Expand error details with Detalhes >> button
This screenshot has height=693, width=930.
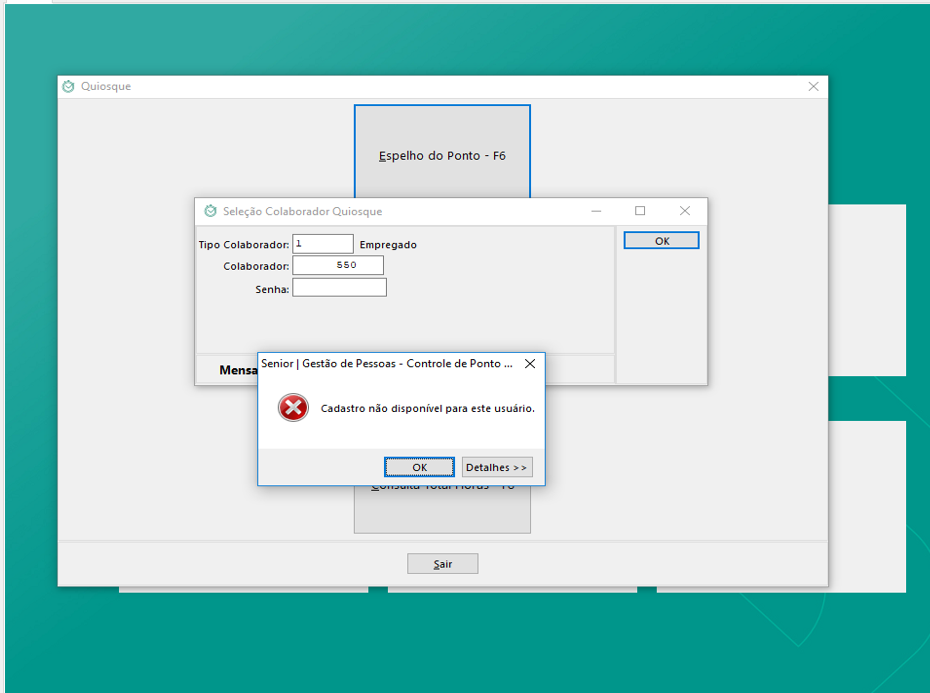[x=497, y=467]
